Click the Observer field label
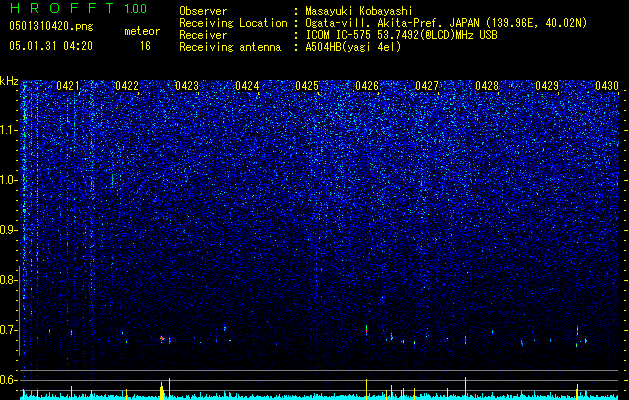The image size is (629, 400). (203, 11)
